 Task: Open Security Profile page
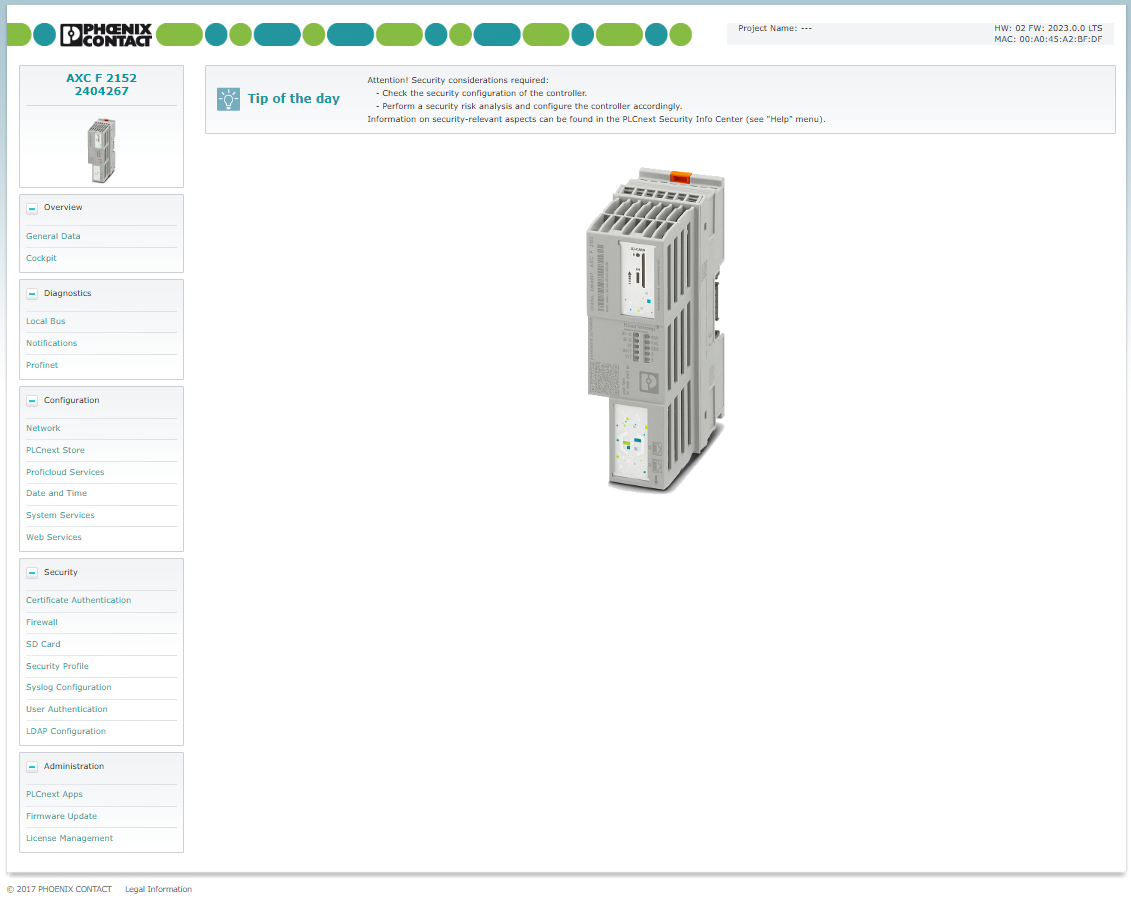click(58, 666)
